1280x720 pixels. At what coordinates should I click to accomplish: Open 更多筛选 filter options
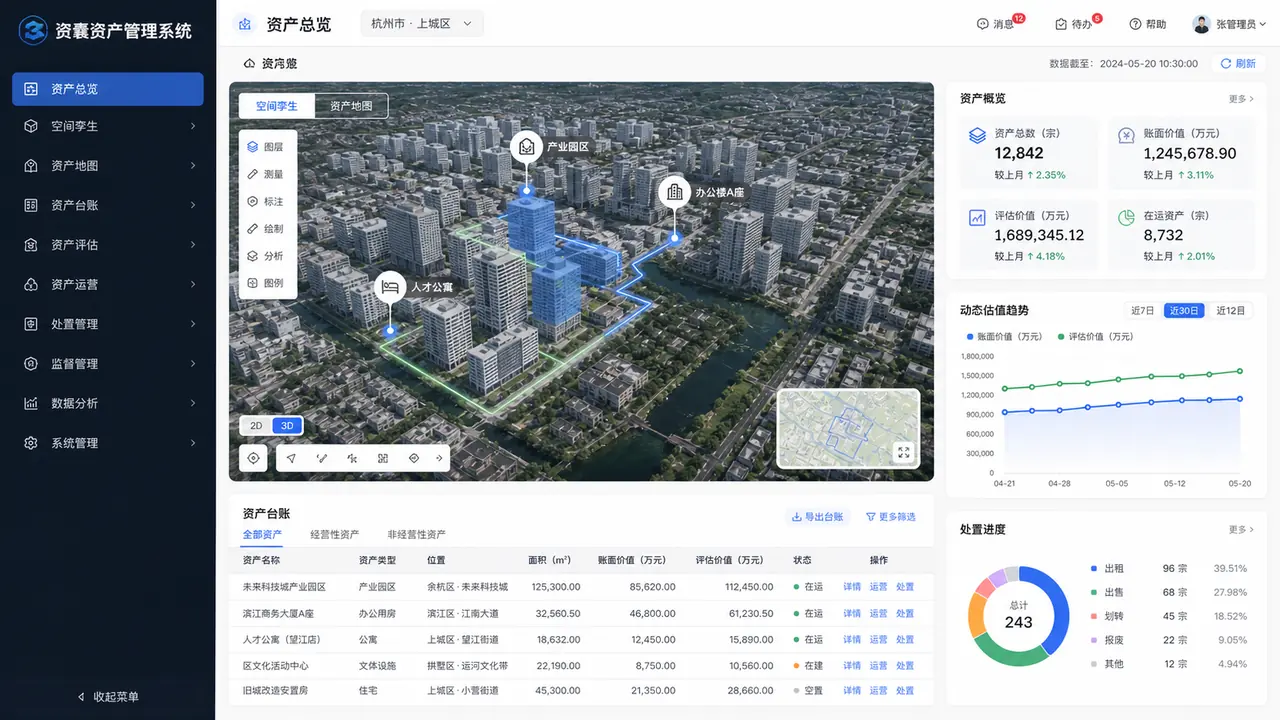tap(890, 517)
